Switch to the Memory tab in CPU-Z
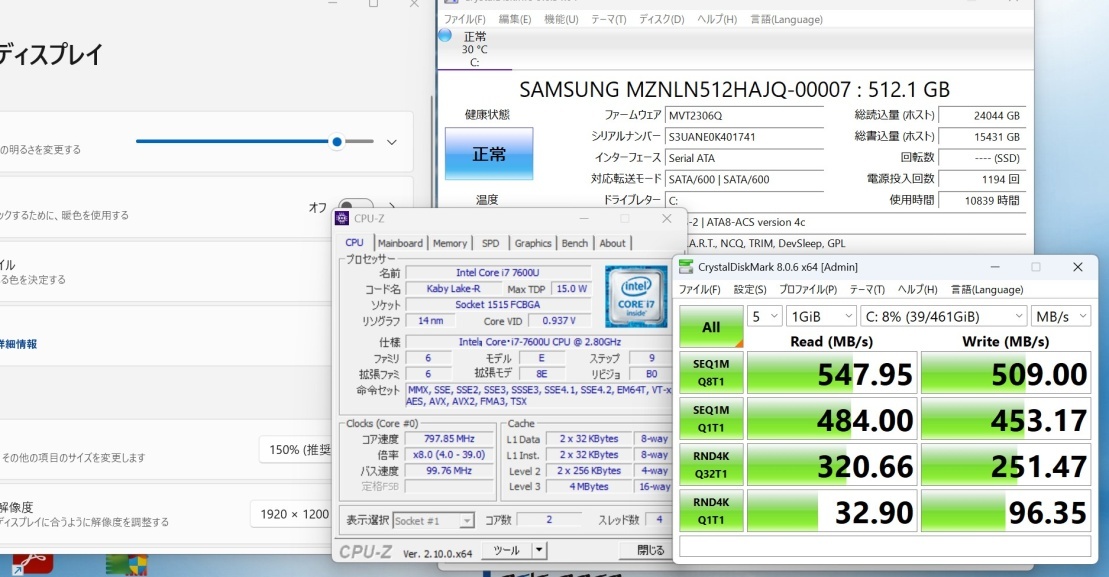The width and height of the screenshot is (1109, 577). [x=450, y=243]
